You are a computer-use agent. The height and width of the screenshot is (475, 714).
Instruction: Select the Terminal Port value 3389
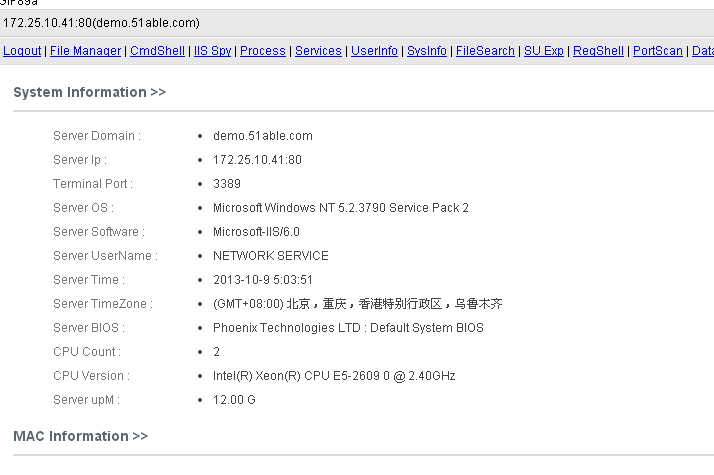click(227, 184)
